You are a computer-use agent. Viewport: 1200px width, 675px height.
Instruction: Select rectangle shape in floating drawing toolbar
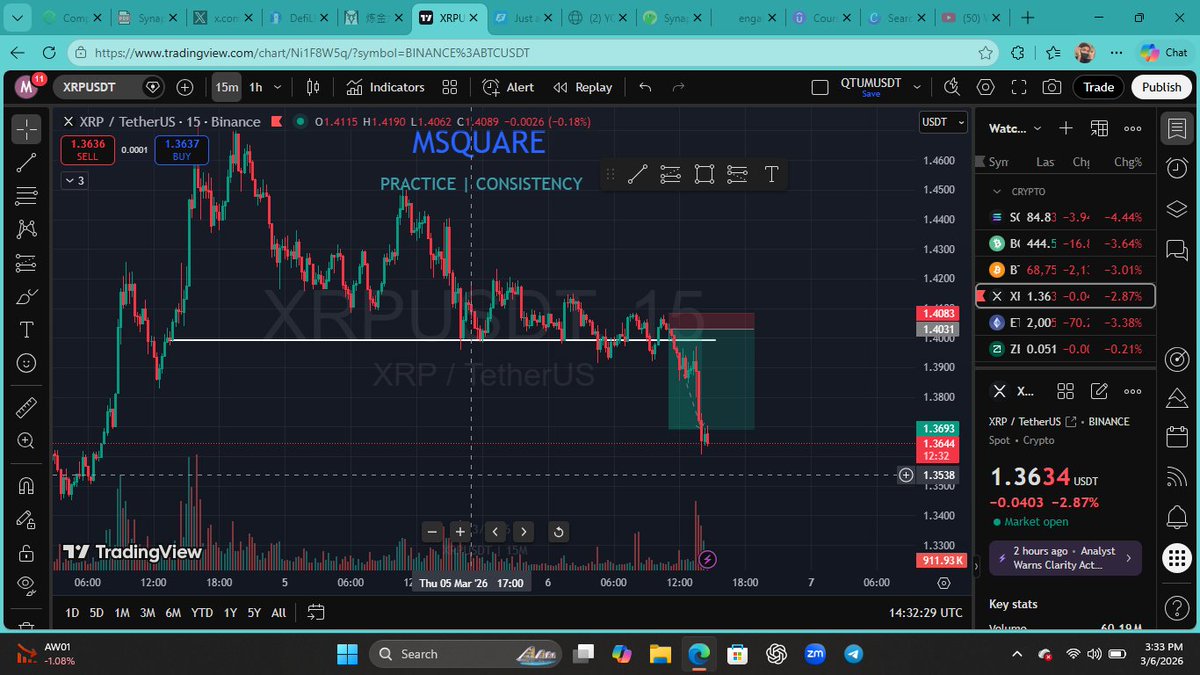click(704, 174)
